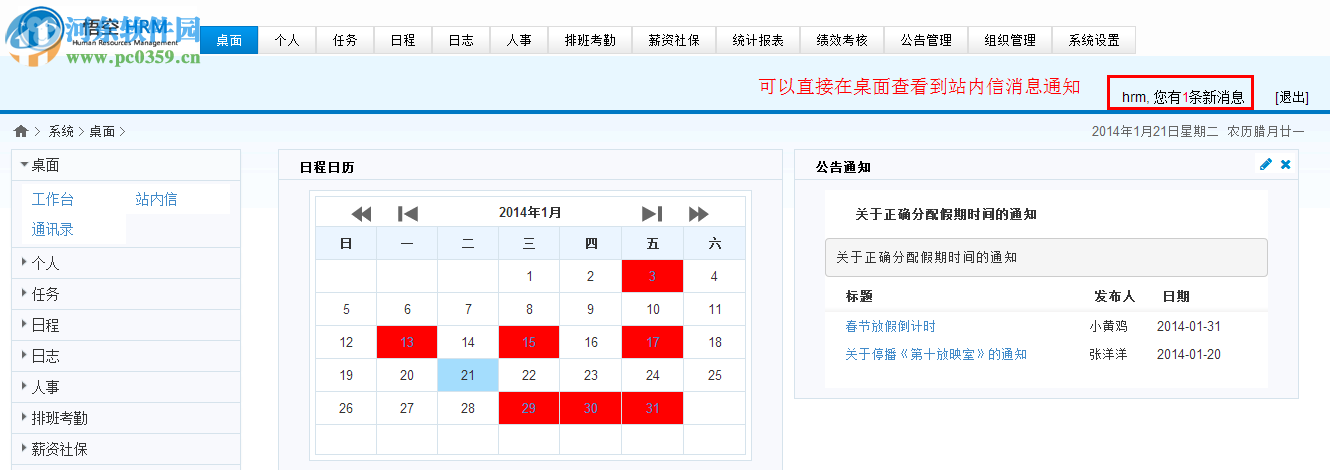
Task: Click publisher name 小黄鸡
Action: click(1108, 326)
